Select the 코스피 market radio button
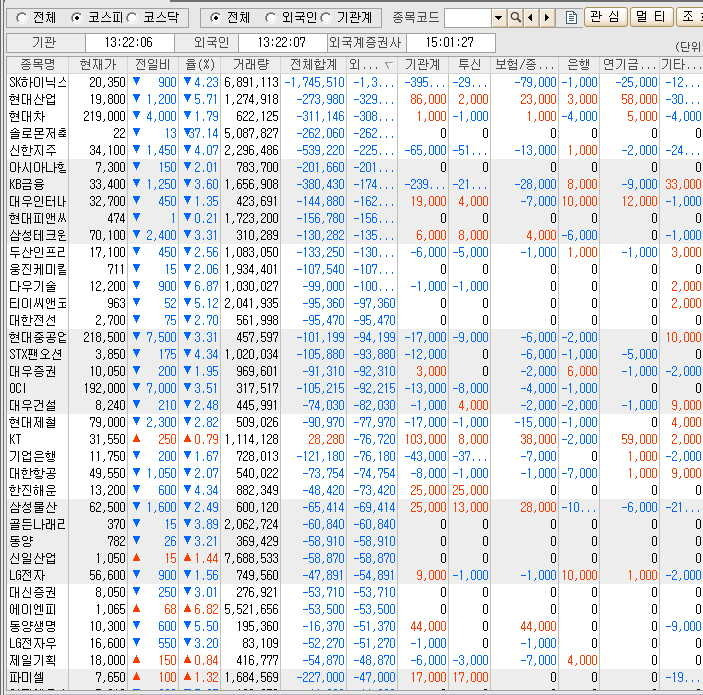 coord(77,17)
